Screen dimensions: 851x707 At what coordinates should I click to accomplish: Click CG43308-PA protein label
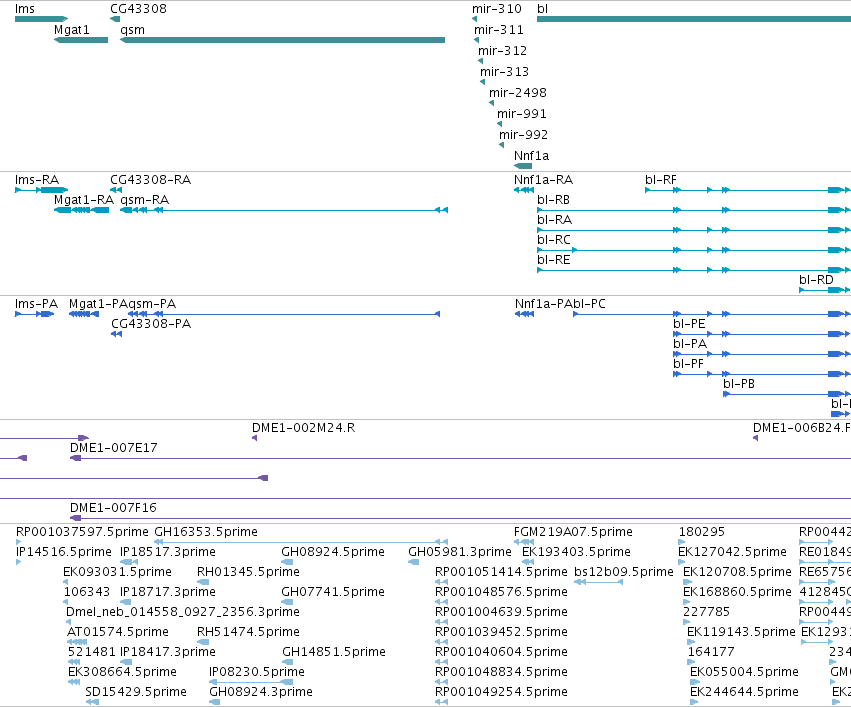tap(151, 324)
